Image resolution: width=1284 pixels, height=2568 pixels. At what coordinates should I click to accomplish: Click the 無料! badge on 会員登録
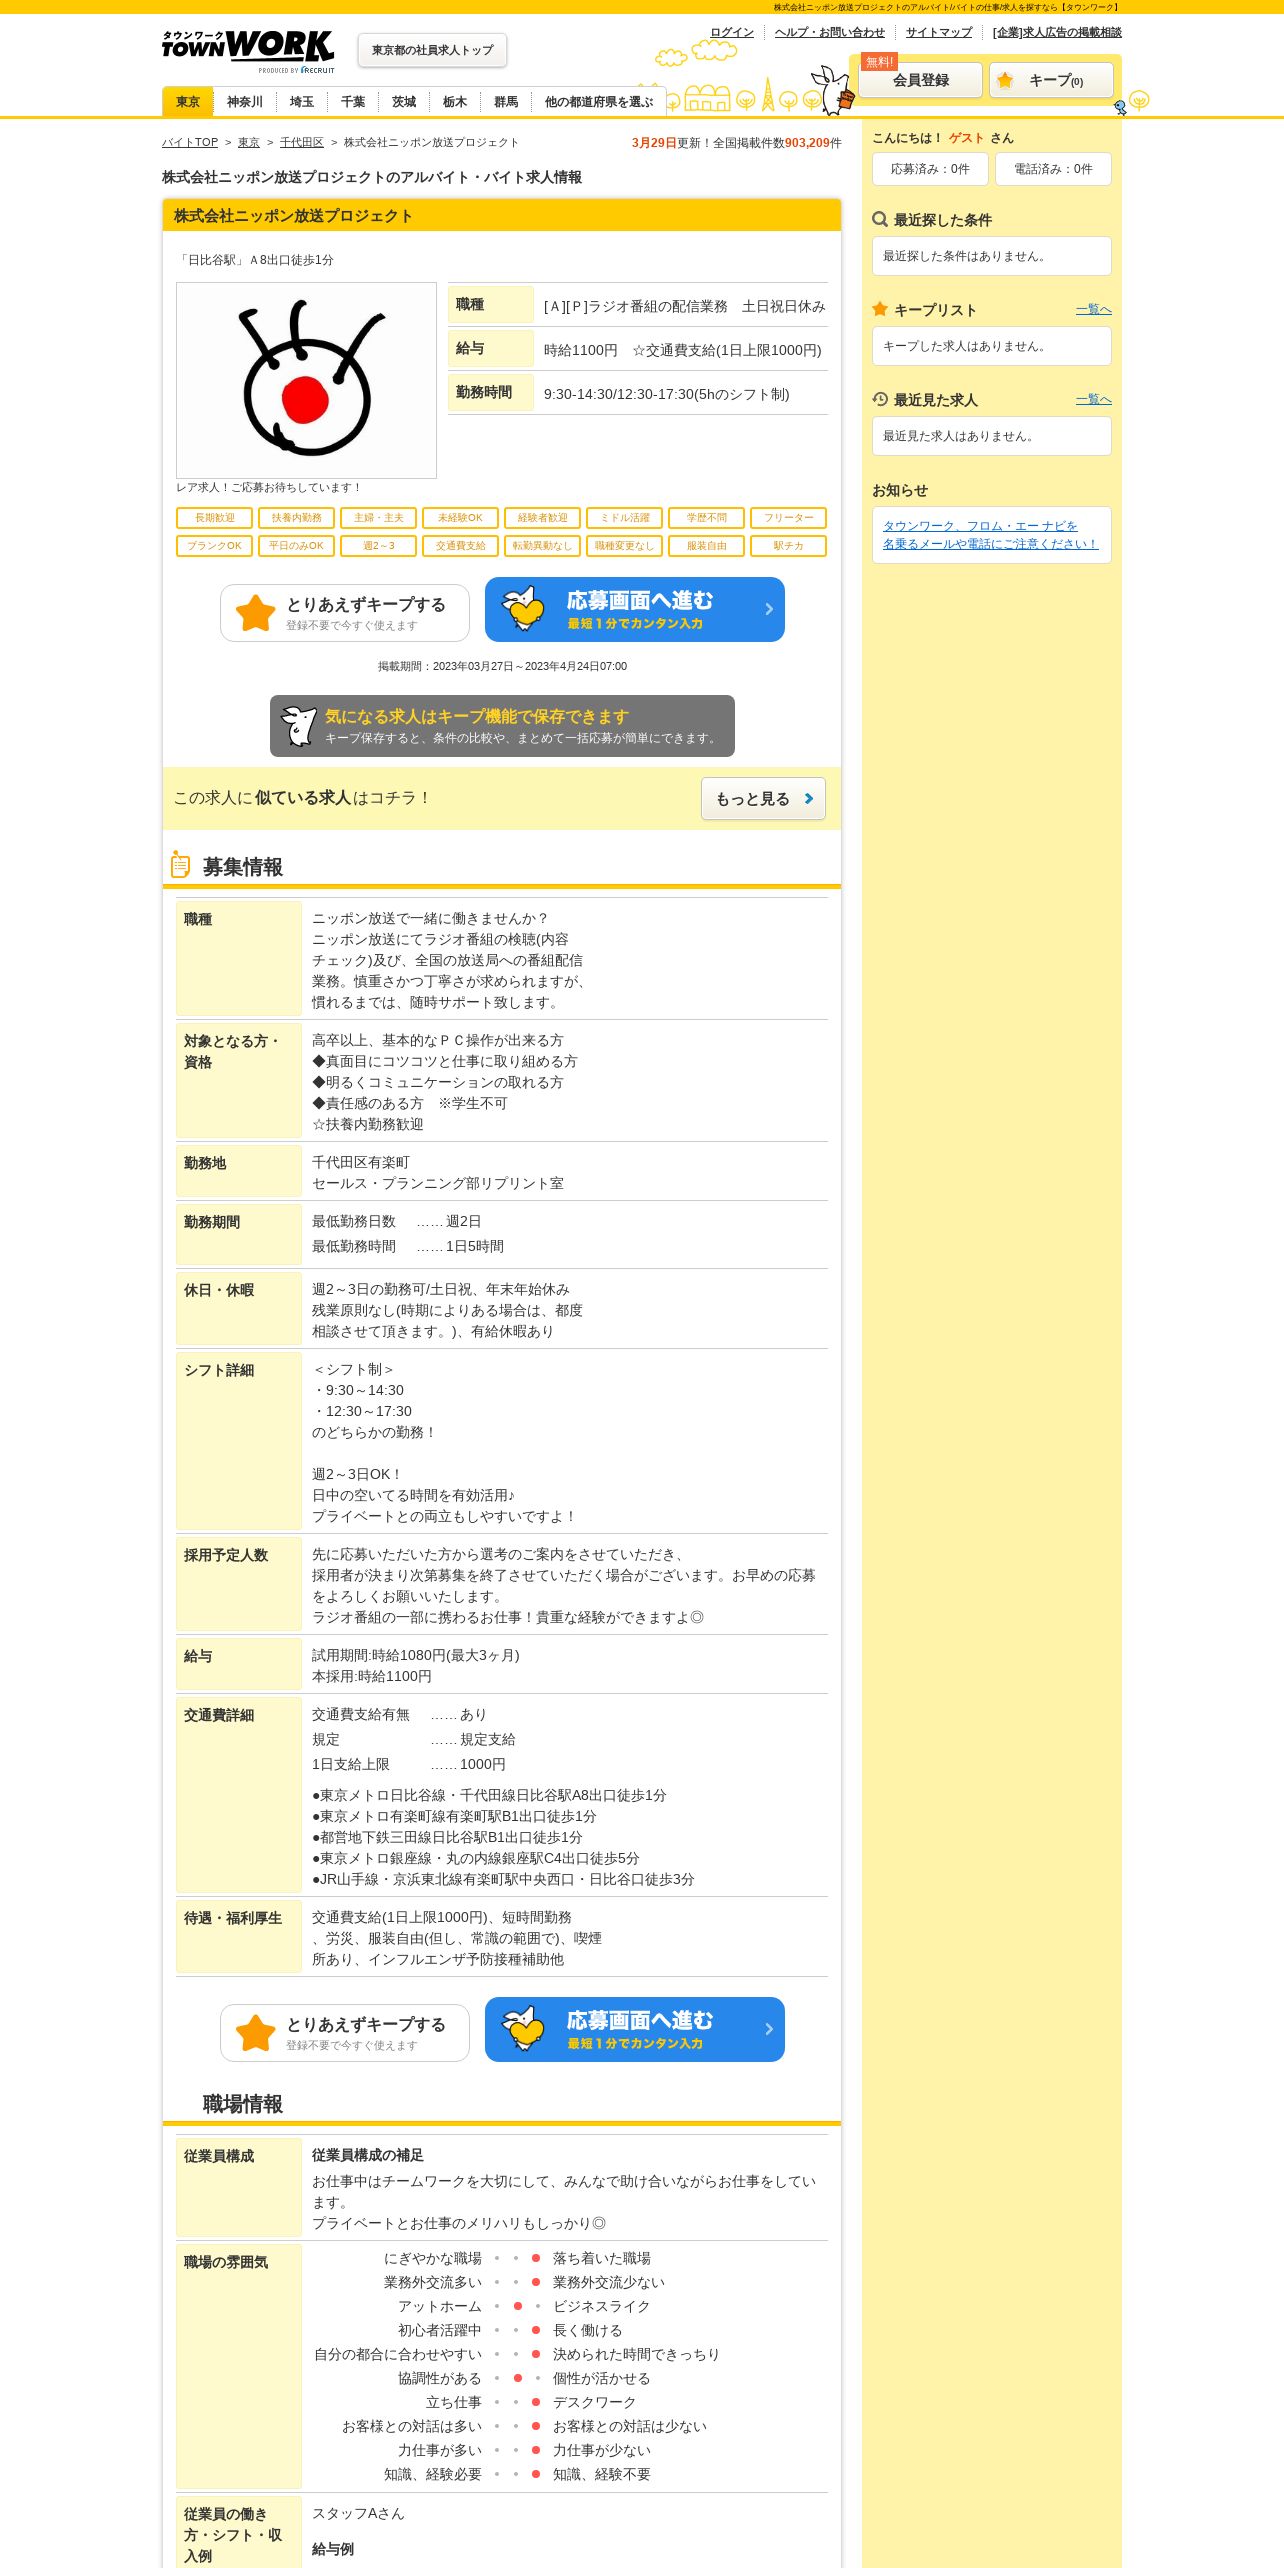tap(880, 62)
